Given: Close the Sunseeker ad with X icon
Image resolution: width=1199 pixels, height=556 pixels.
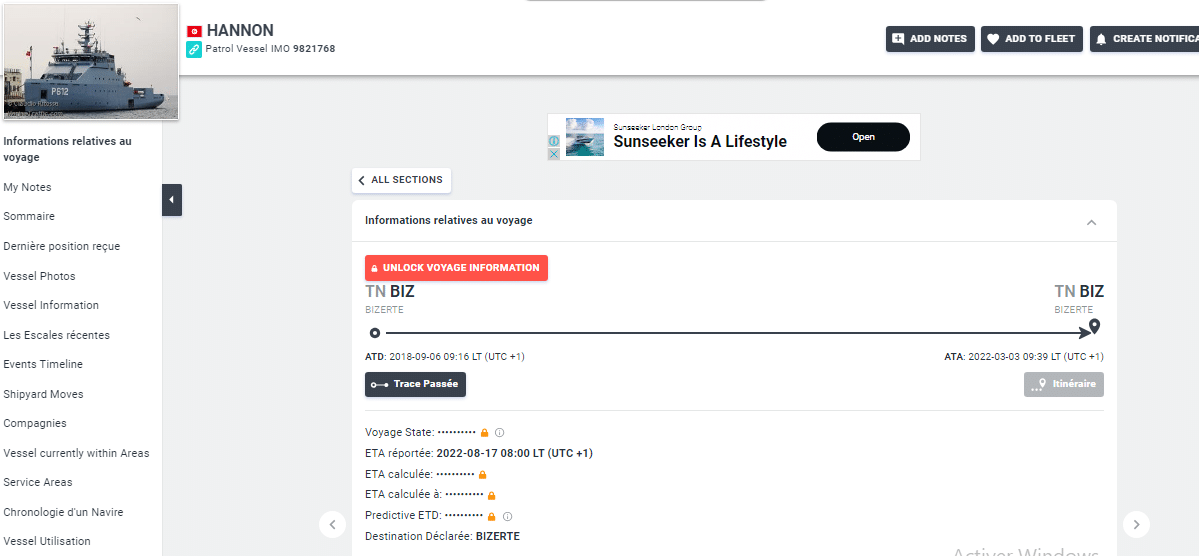Looking at the screenshot, I should point(554,154).
